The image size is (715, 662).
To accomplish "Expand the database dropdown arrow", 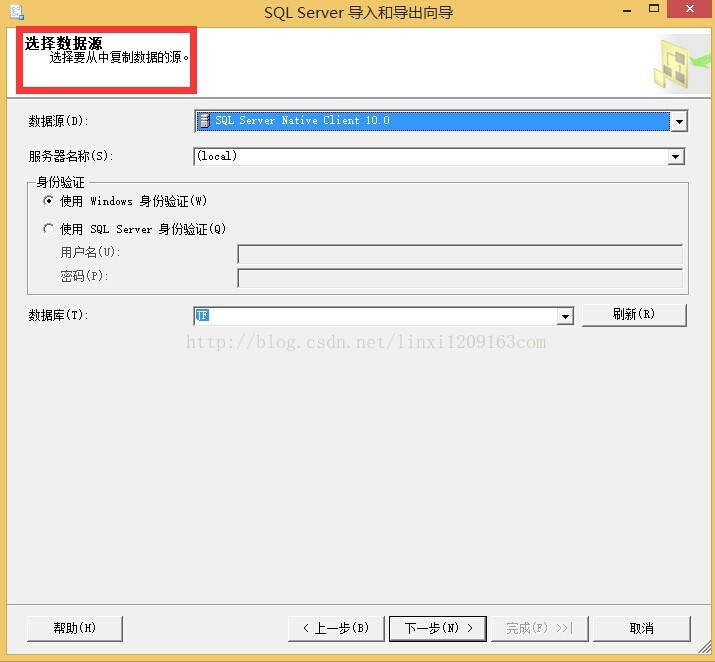I will [565, 316].
